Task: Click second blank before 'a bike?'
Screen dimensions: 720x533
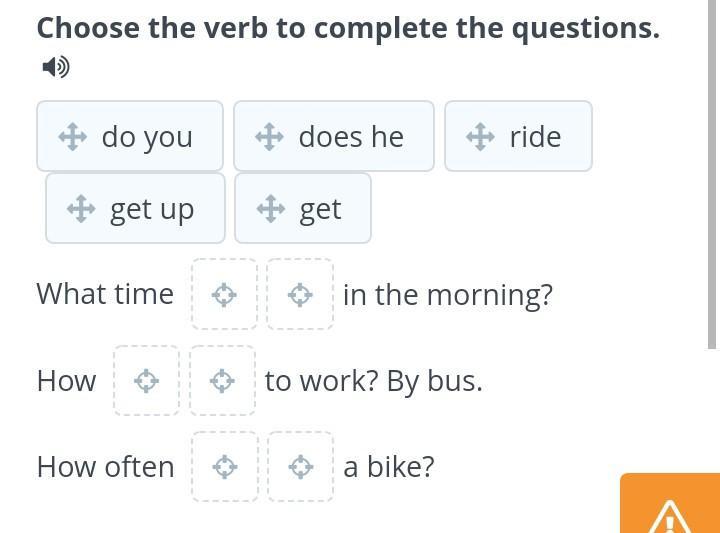Action: pyautogui.click(x=300, y=467)
